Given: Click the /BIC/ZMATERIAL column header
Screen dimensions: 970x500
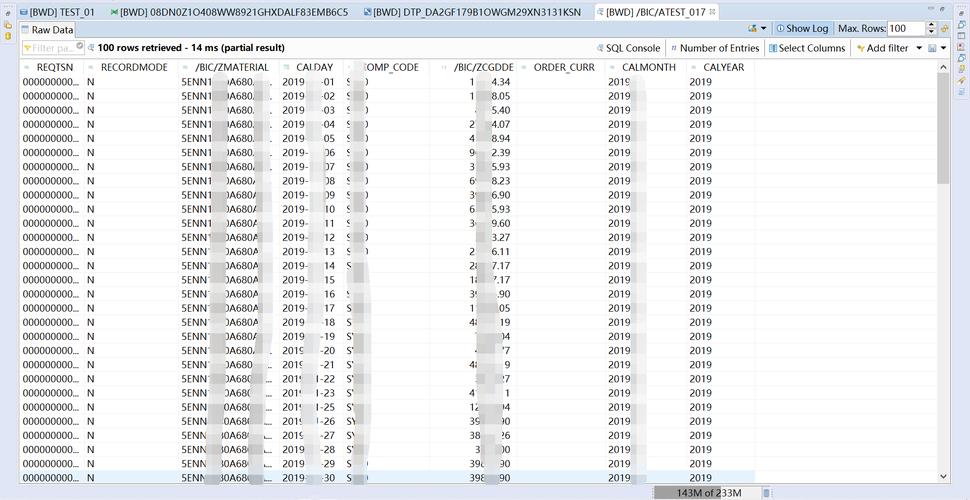Looking at the screenshot, I should coord(229,67).
